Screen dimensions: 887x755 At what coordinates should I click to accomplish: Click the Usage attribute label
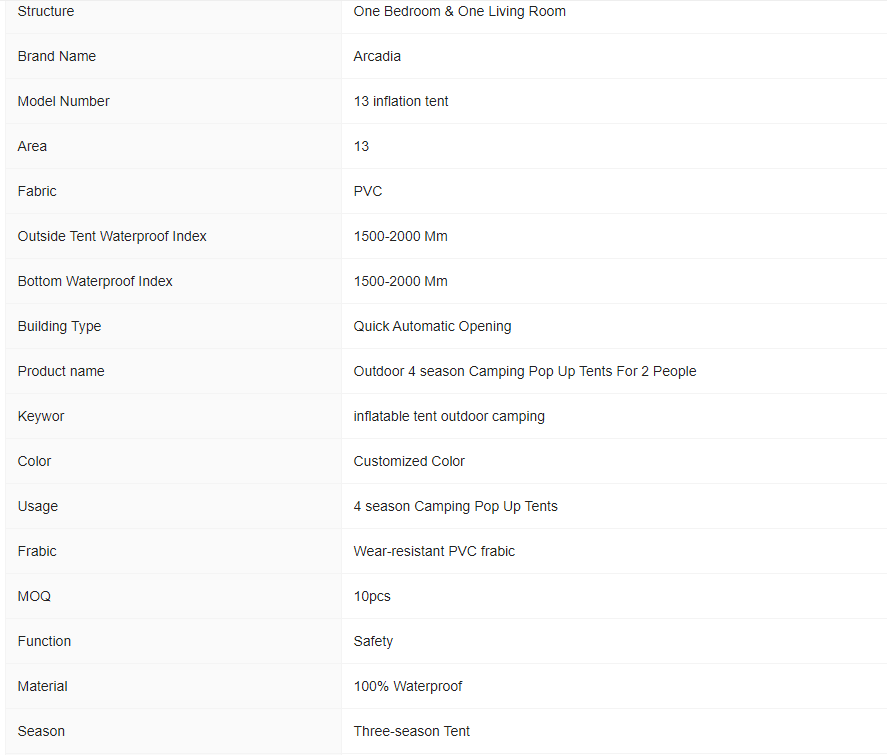pos(38,506)
